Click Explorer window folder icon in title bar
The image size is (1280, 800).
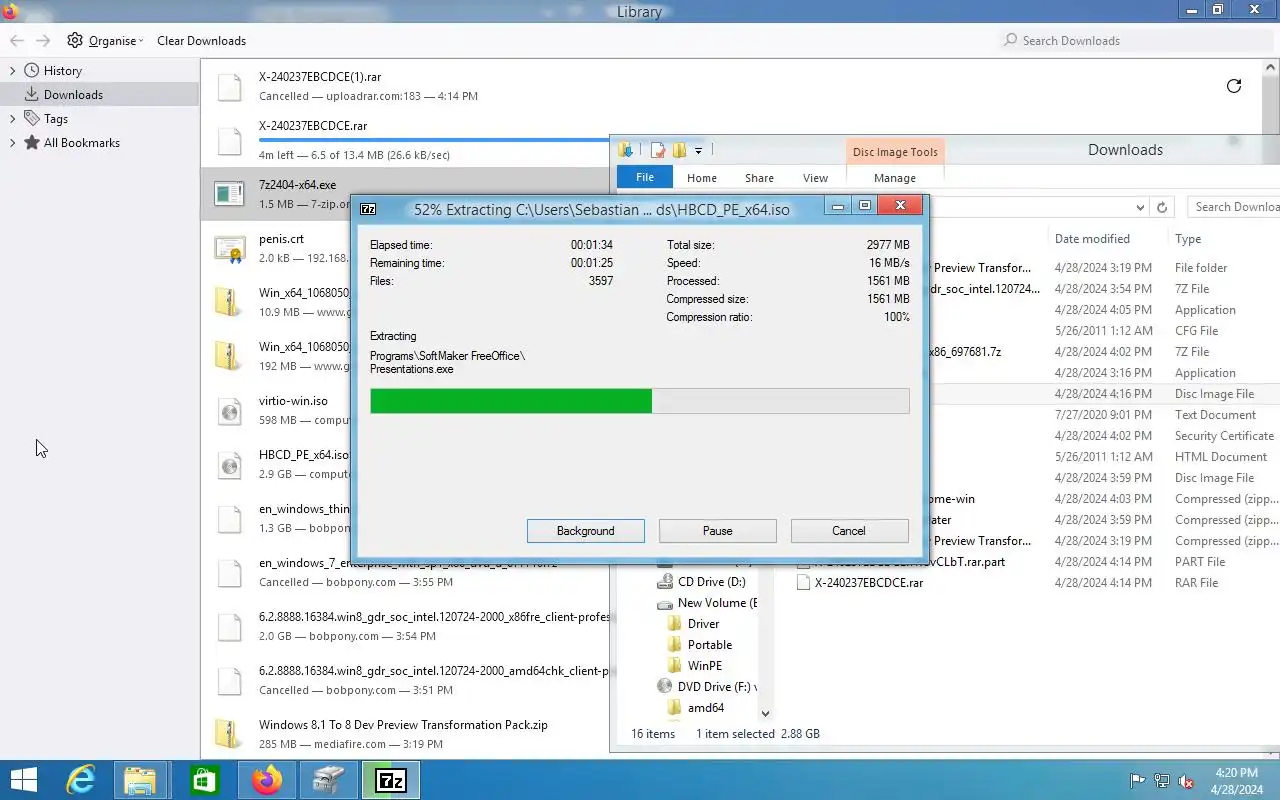626,150
